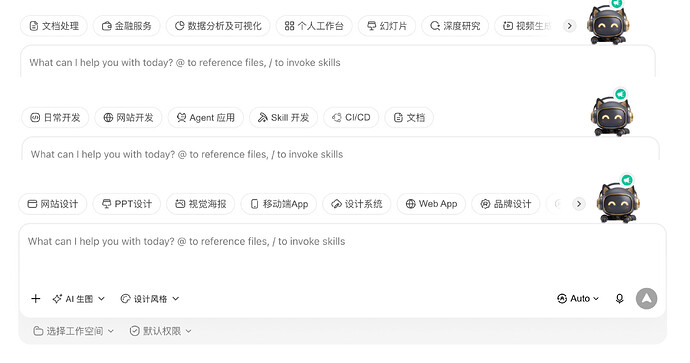Choose the PPT设计 chip
Viewport: 690px width, 363px height.
tap(127, 204)
